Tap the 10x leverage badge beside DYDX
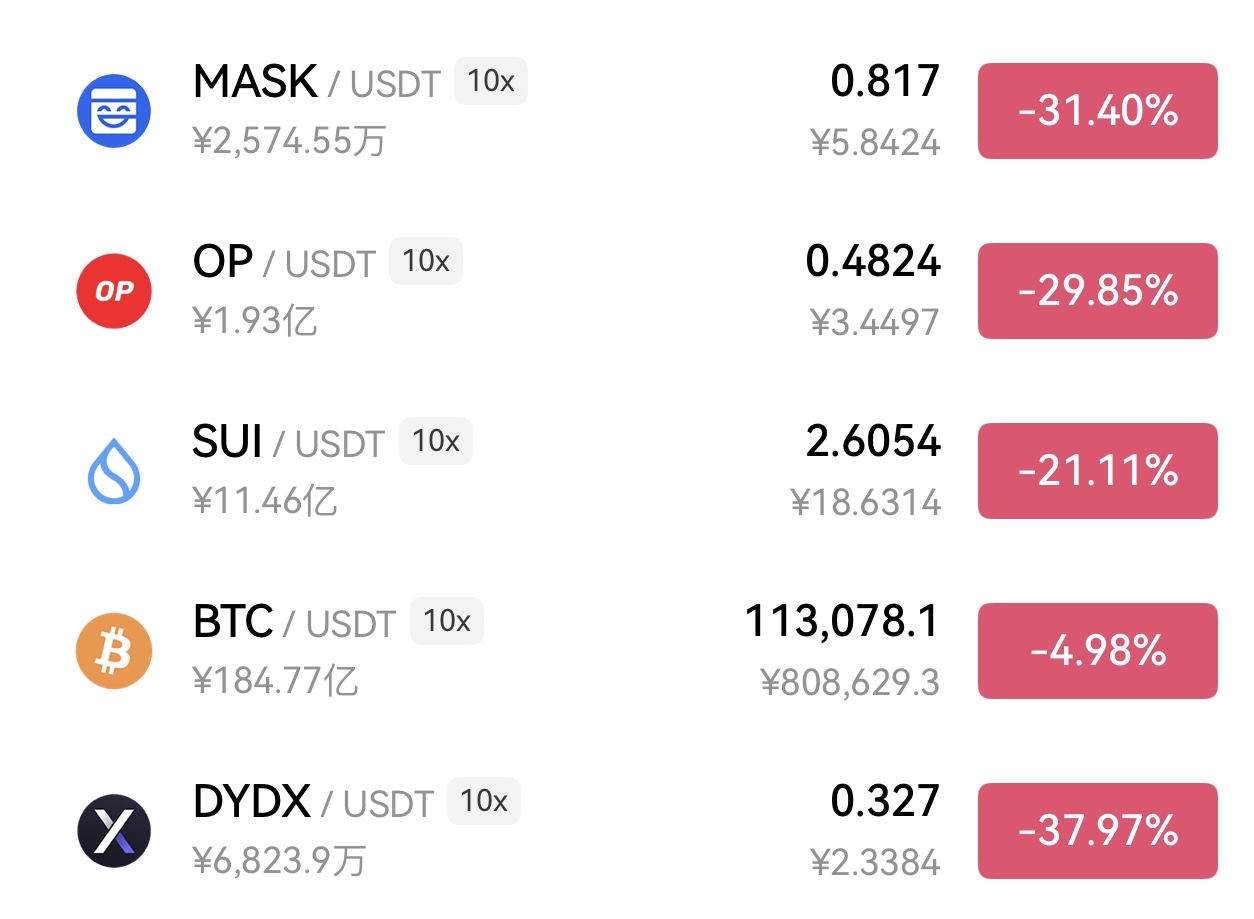 click(x=484, y=801)
